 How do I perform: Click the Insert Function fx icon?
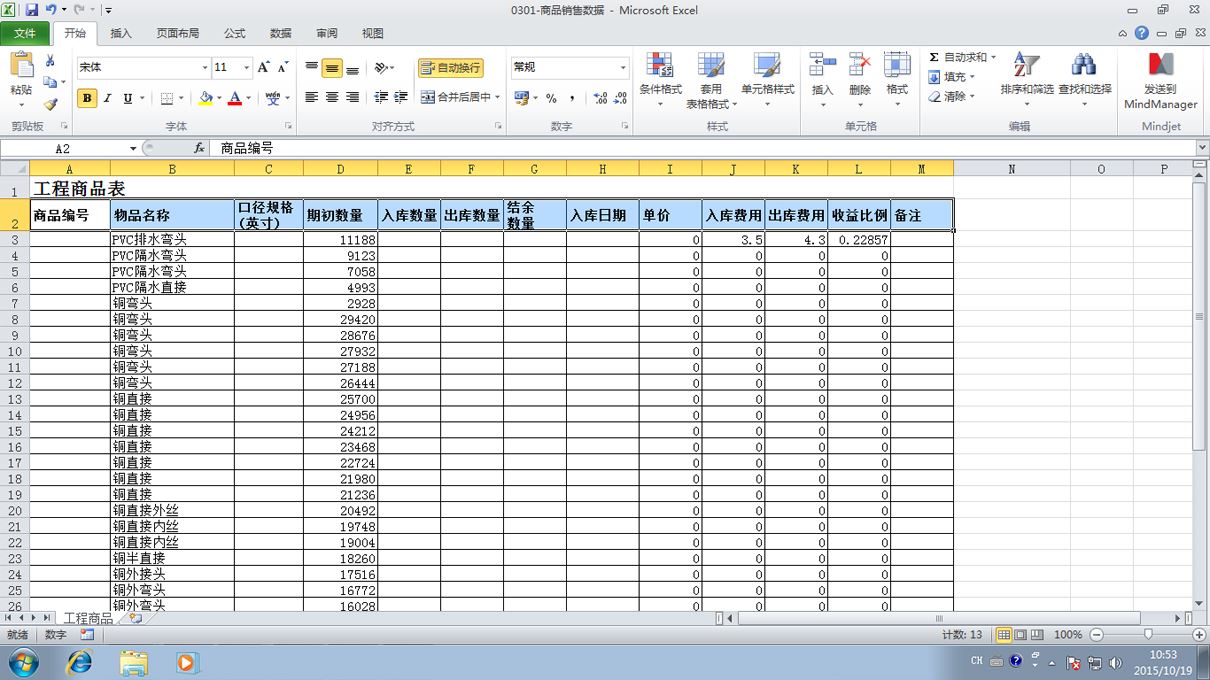click(x=199, y=148)
